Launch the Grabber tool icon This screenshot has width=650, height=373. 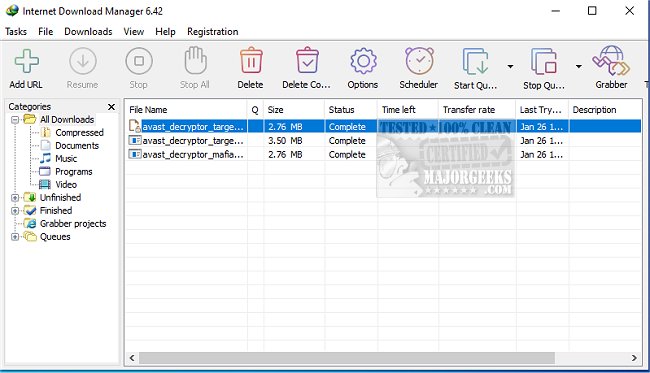(x=611, y=61)
